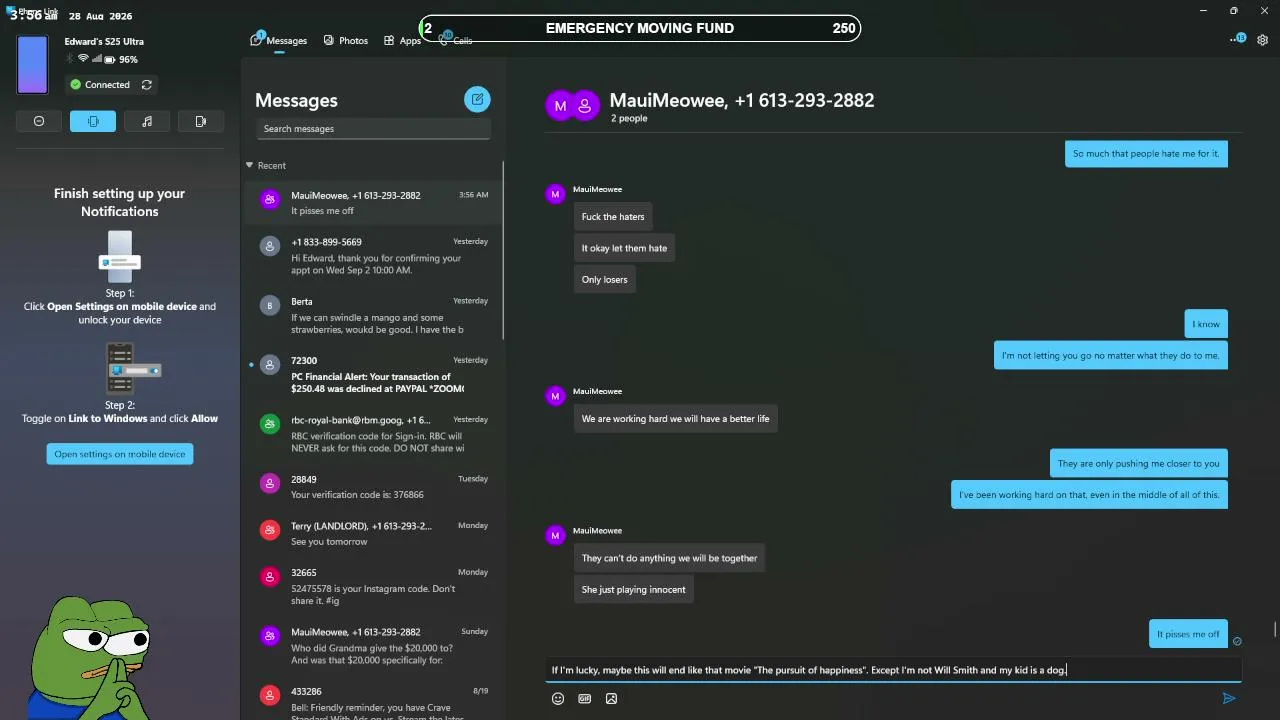Click the "It okay let them hate" message

(x=624, y=248)
